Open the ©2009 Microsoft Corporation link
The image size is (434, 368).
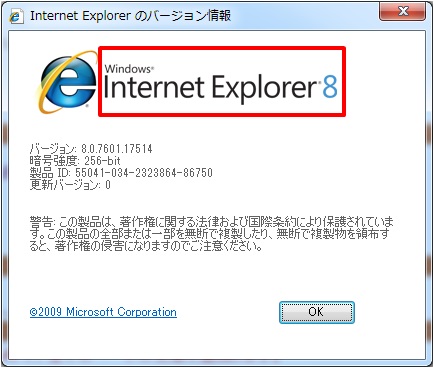coord(103,312)
